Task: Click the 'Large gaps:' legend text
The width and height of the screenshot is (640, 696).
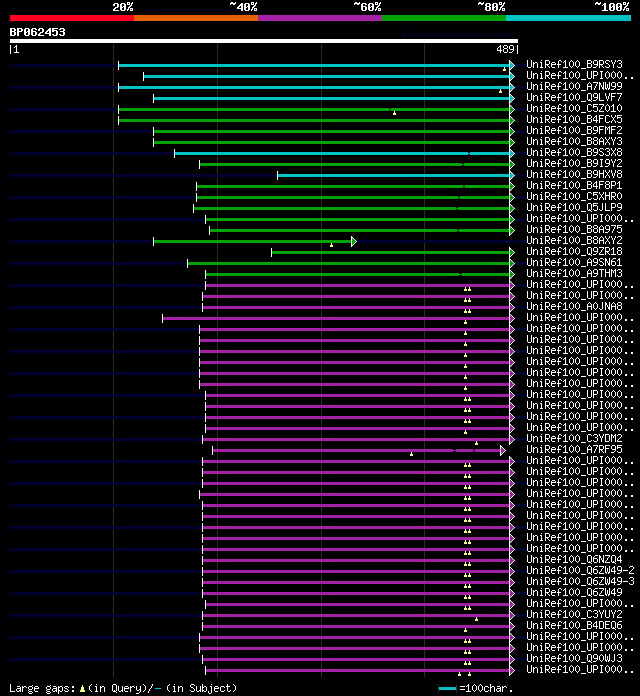Action: (43, 688)
